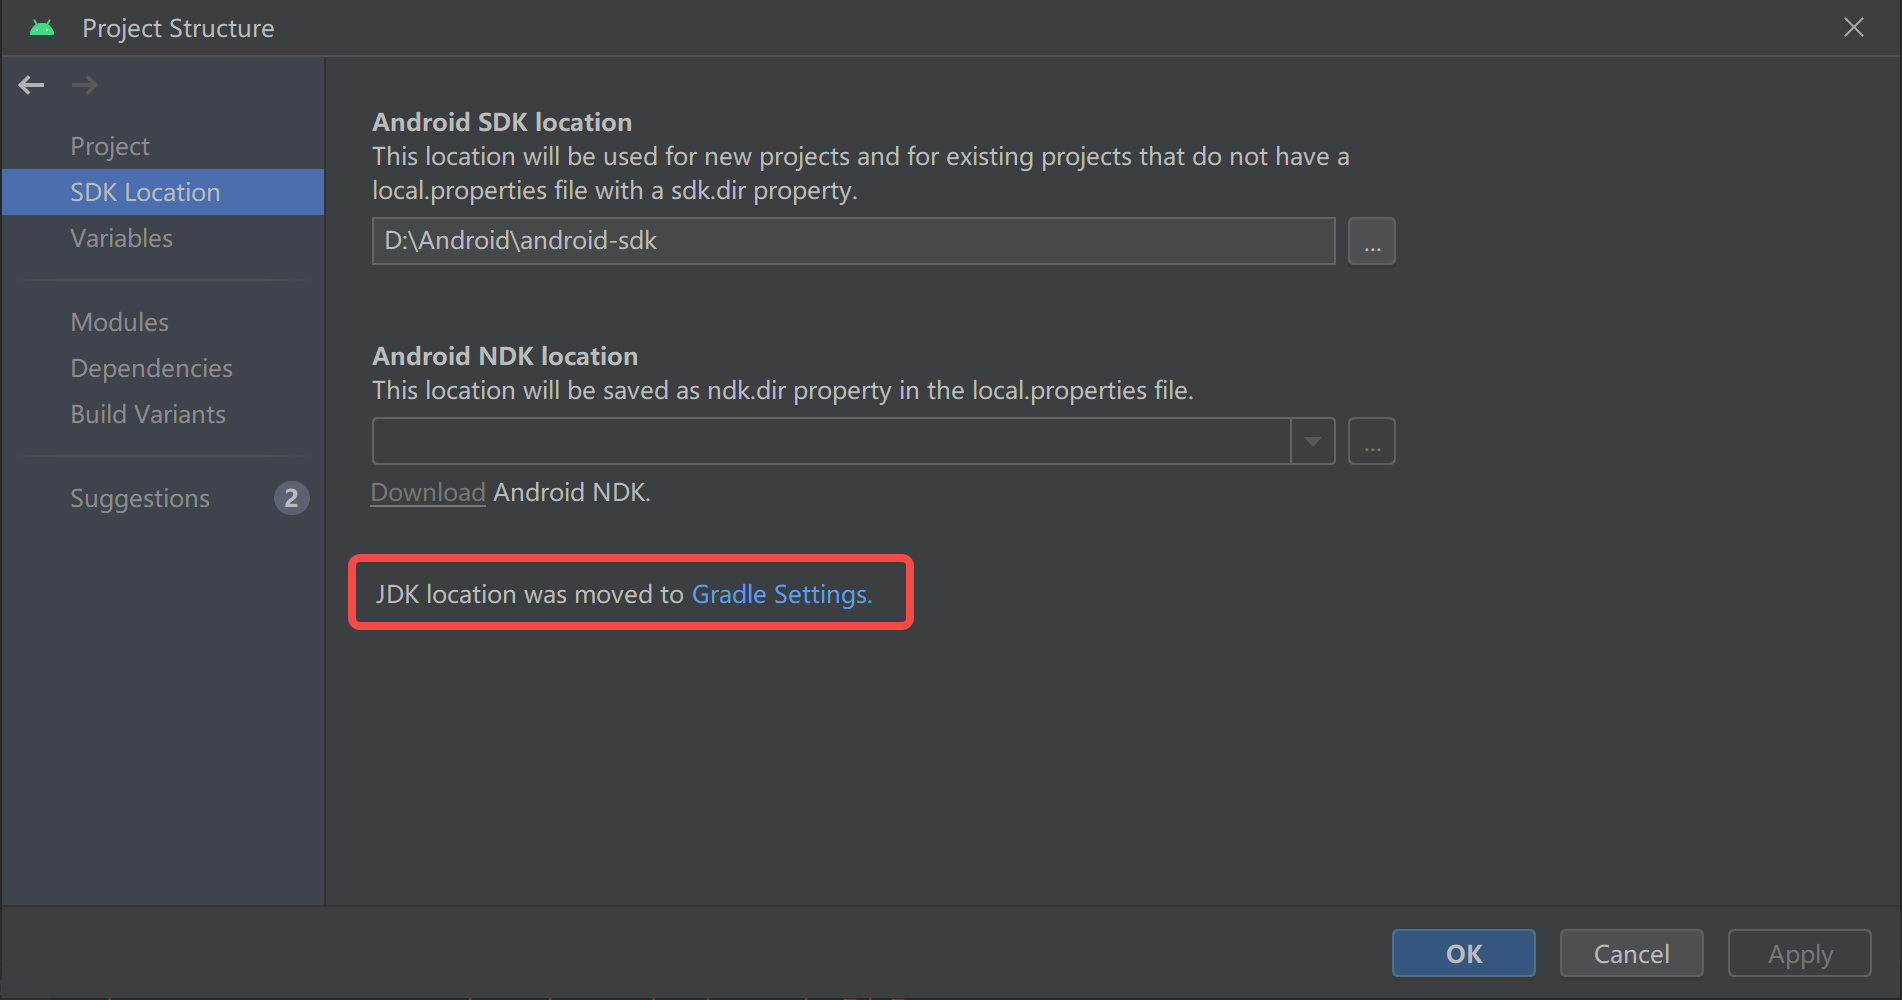Image resolution: width=1902 pixels, height=1000 pixels.
Task: Switch to the Modules section
Action: tap(119, 322)
